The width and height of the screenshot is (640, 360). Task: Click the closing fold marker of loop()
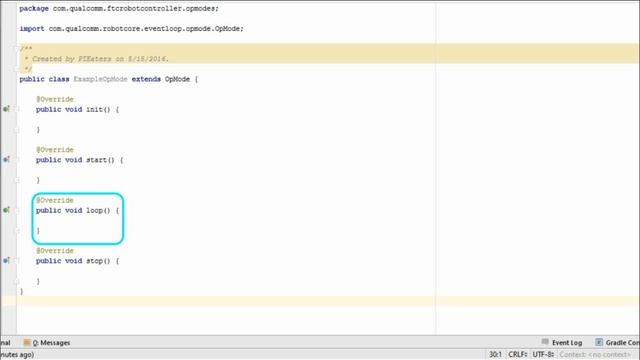coord(17,231)
